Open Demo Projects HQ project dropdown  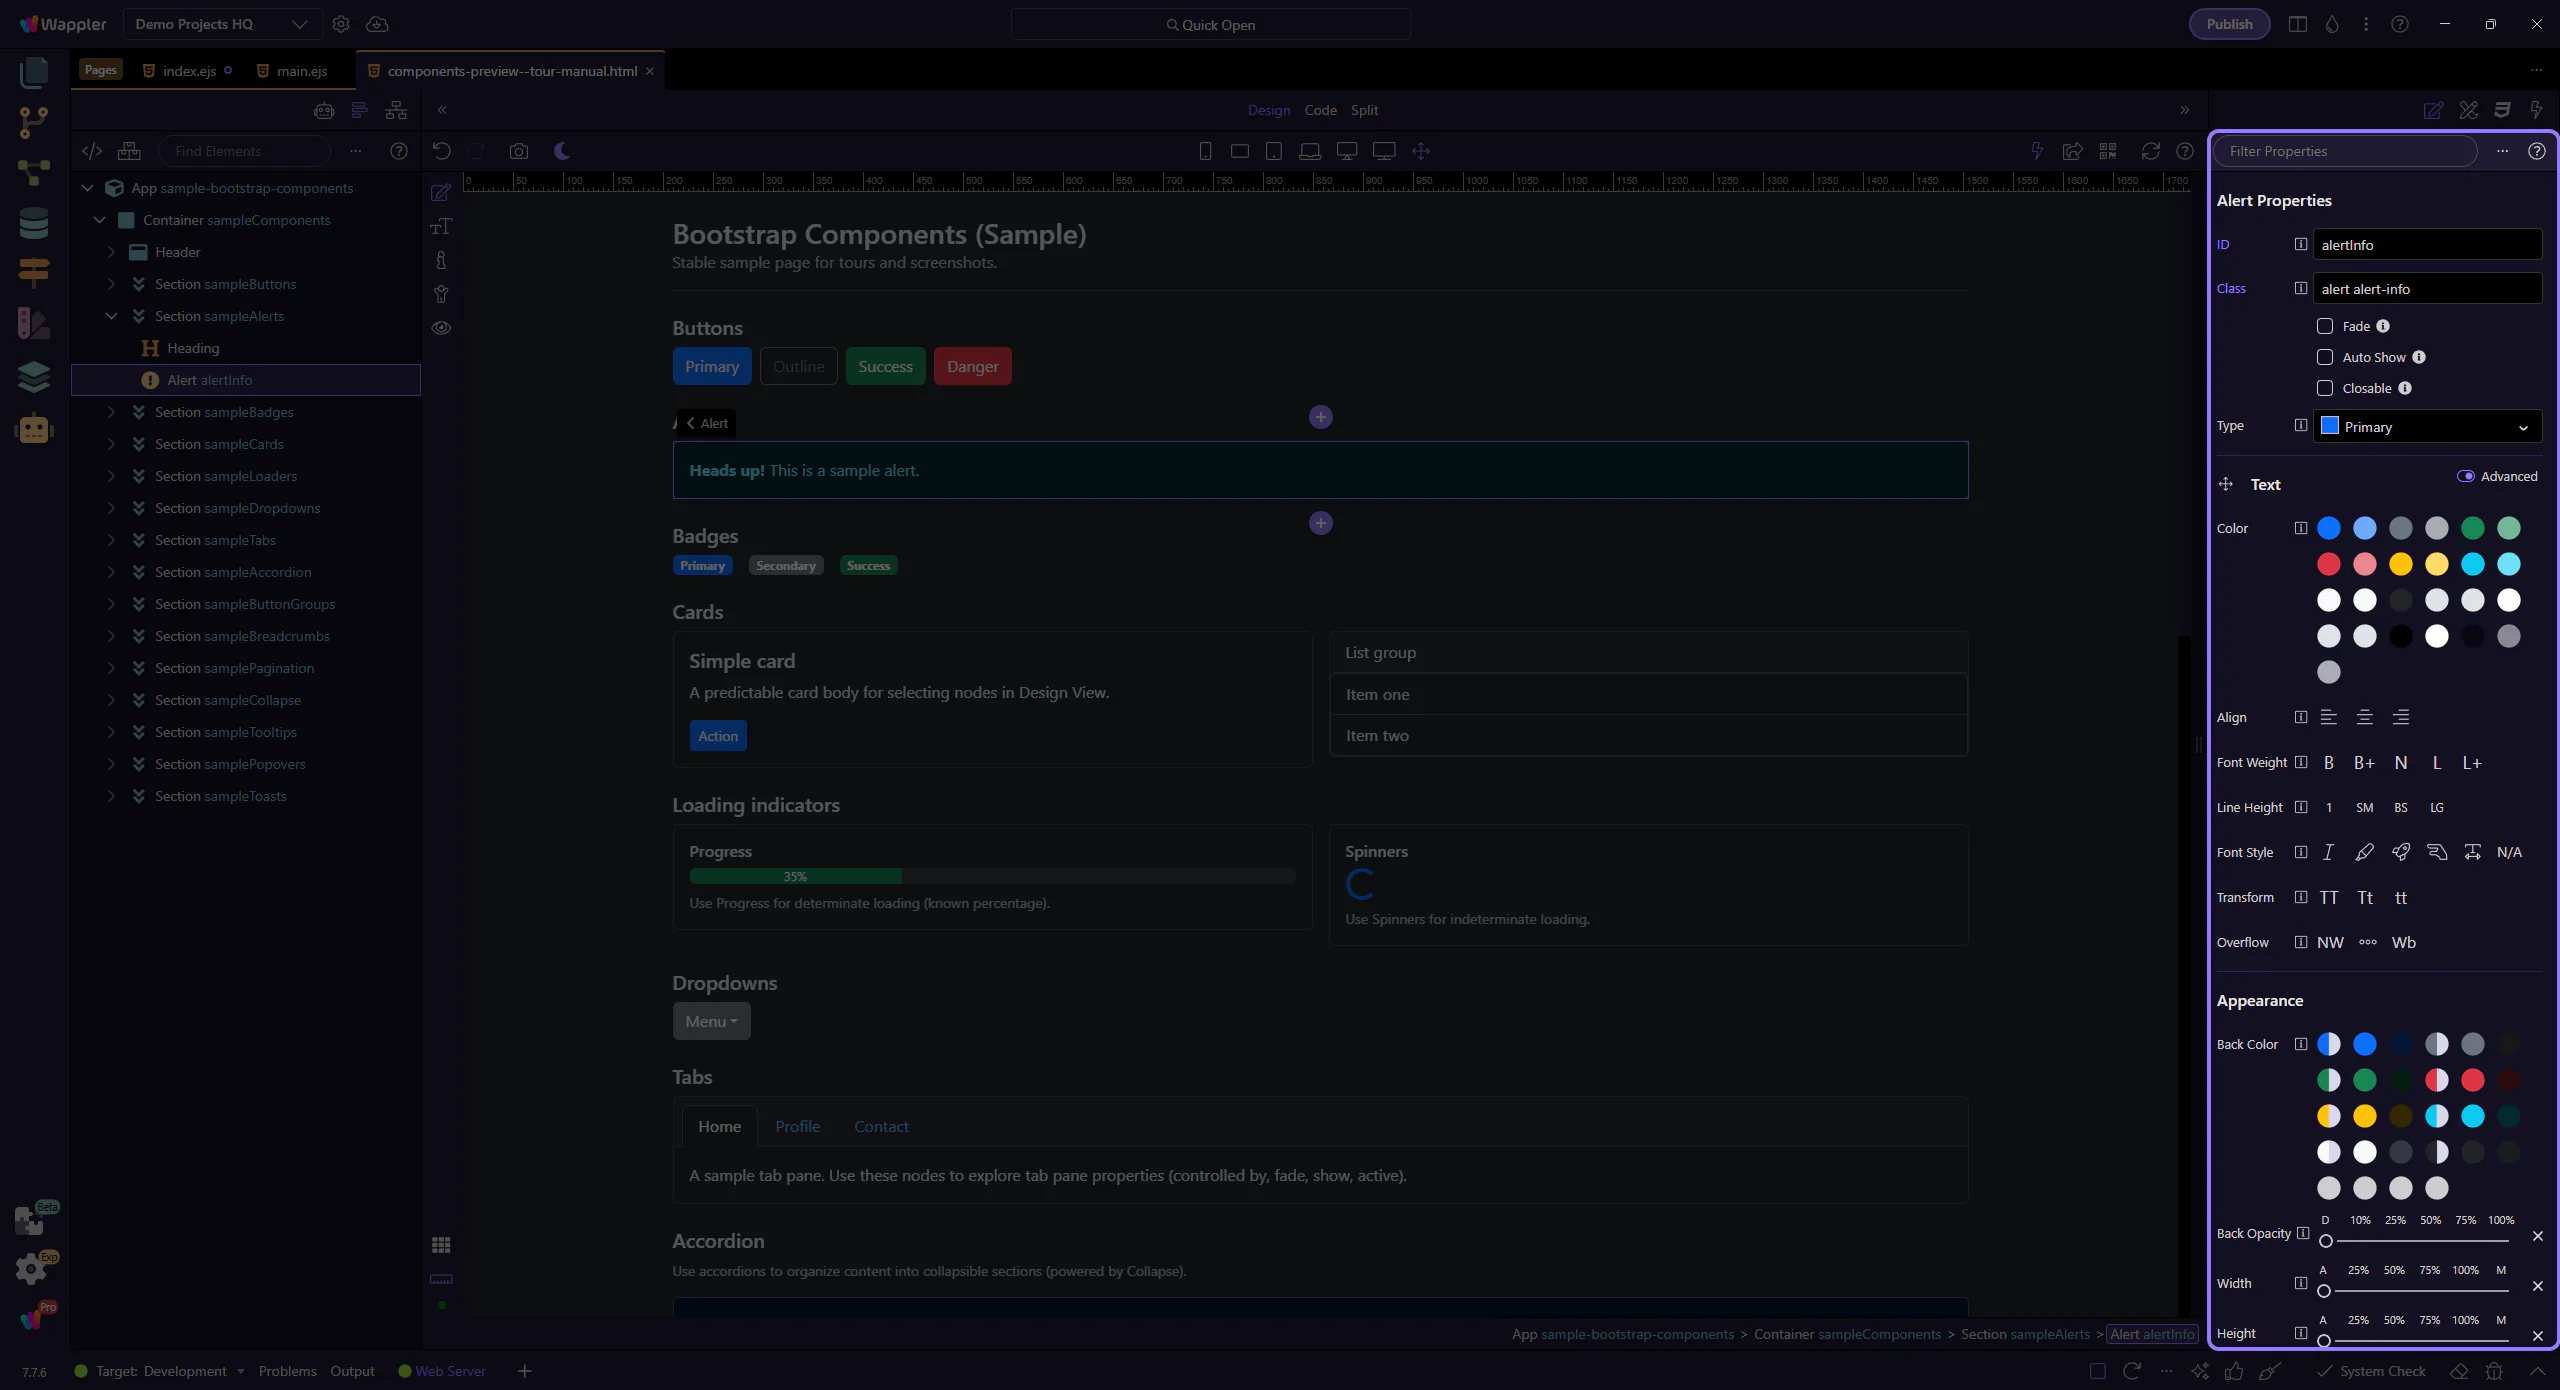[221, 24]
